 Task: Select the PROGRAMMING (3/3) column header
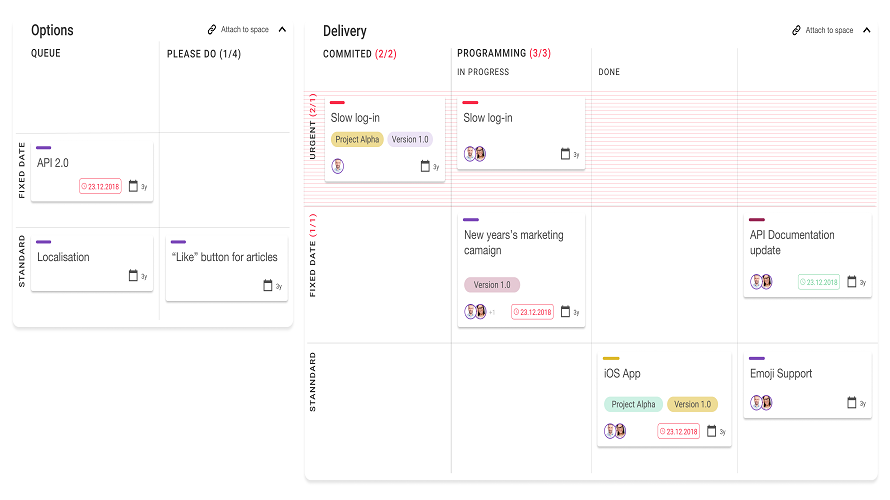(x=503, y=54)
